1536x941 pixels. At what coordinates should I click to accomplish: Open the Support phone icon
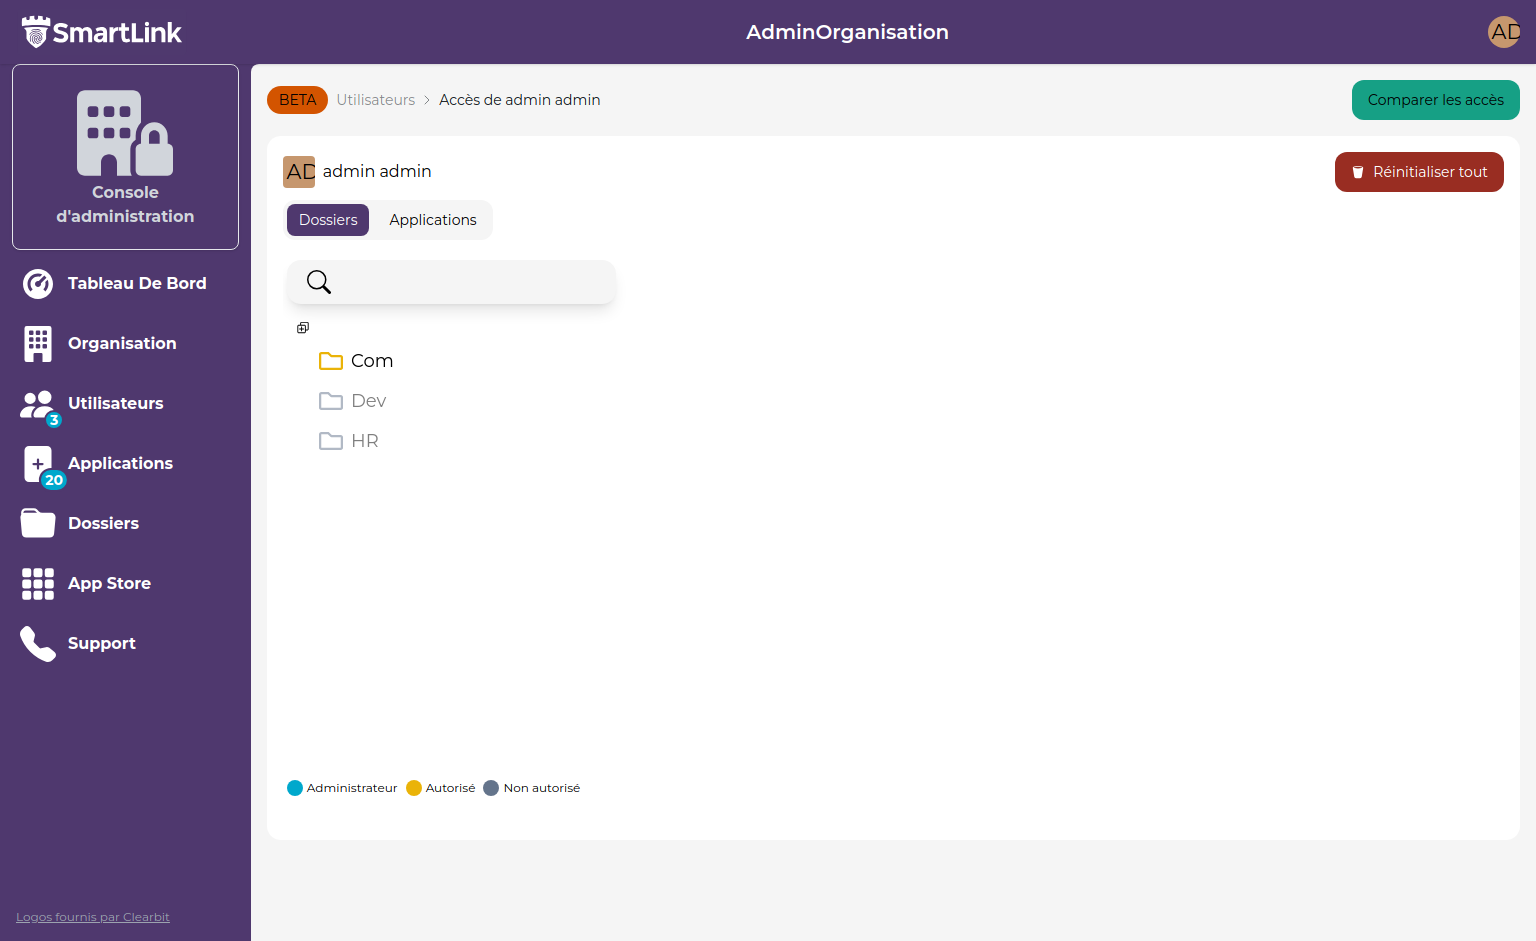(38, 644)
